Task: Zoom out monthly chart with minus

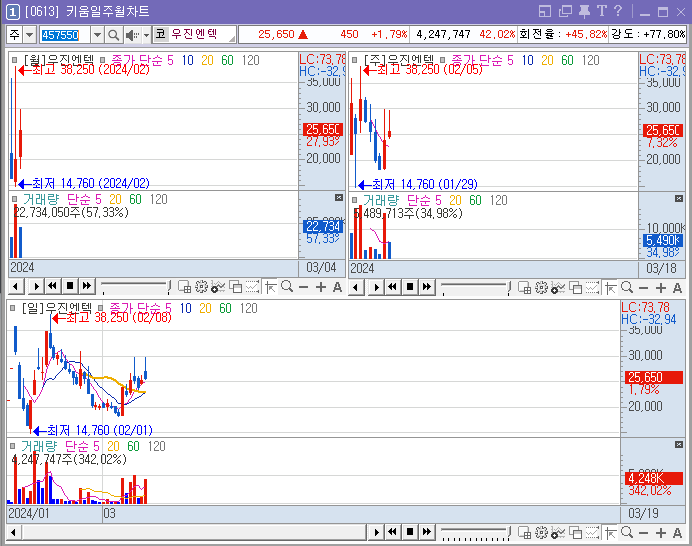Action: tap(303, 288)
